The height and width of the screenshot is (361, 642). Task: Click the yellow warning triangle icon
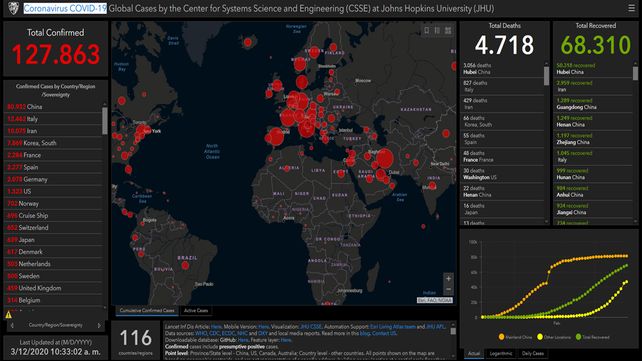pyautogui.click(x=8, y=315)
